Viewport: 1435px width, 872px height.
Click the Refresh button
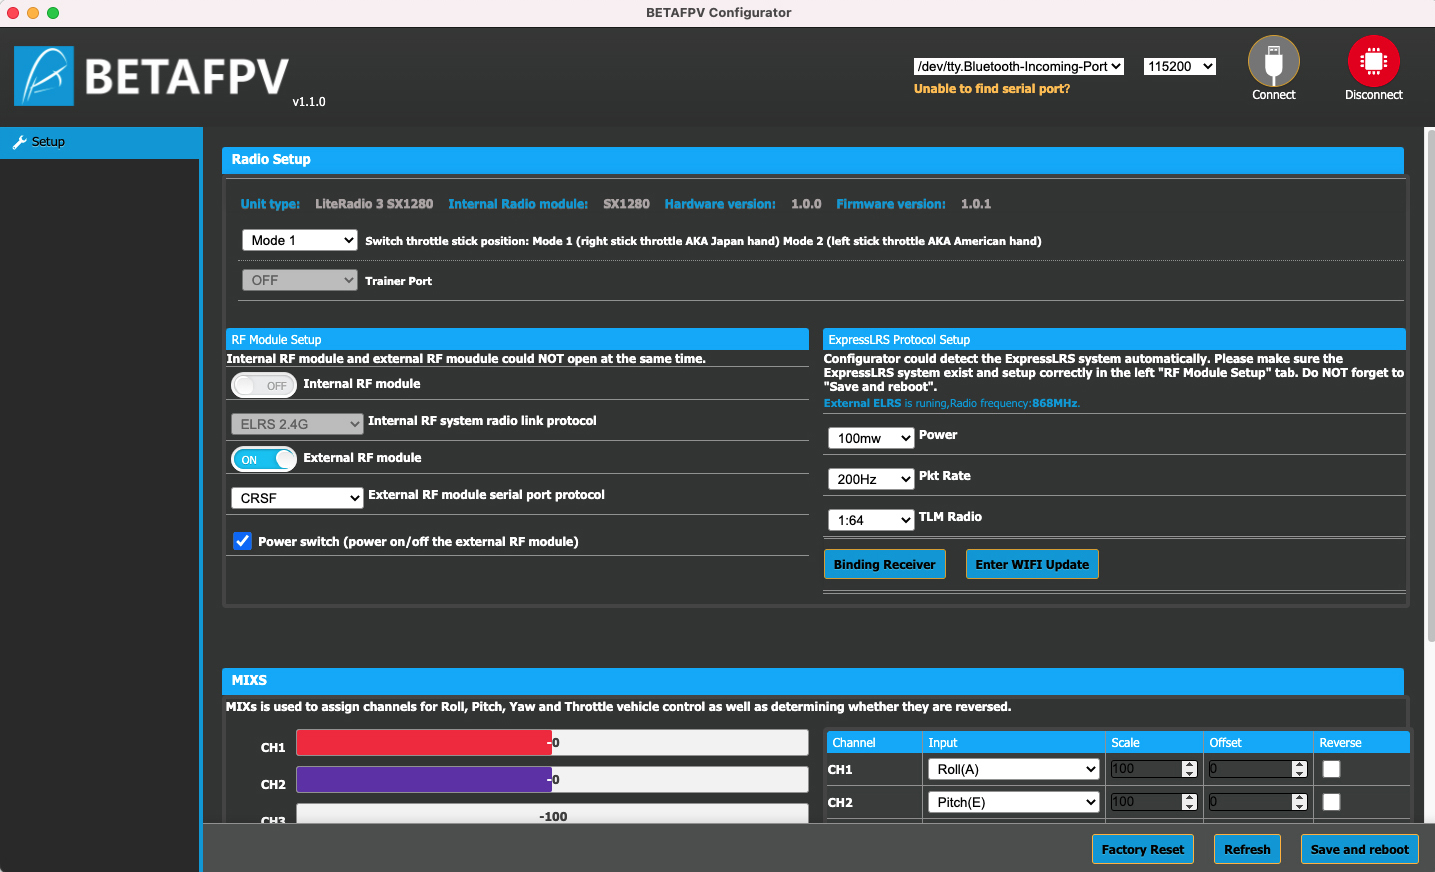tap(1247, 849)
